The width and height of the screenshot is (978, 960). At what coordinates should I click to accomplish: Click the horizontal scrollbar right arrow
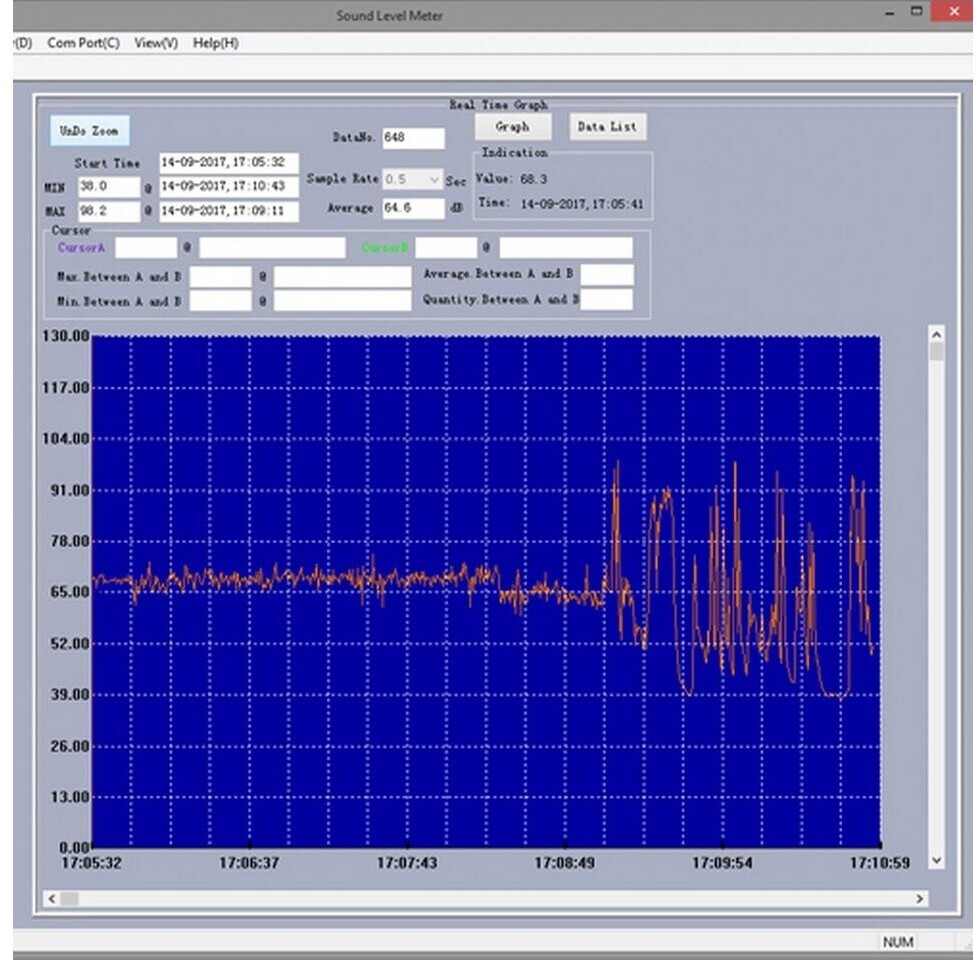(920, 899)
